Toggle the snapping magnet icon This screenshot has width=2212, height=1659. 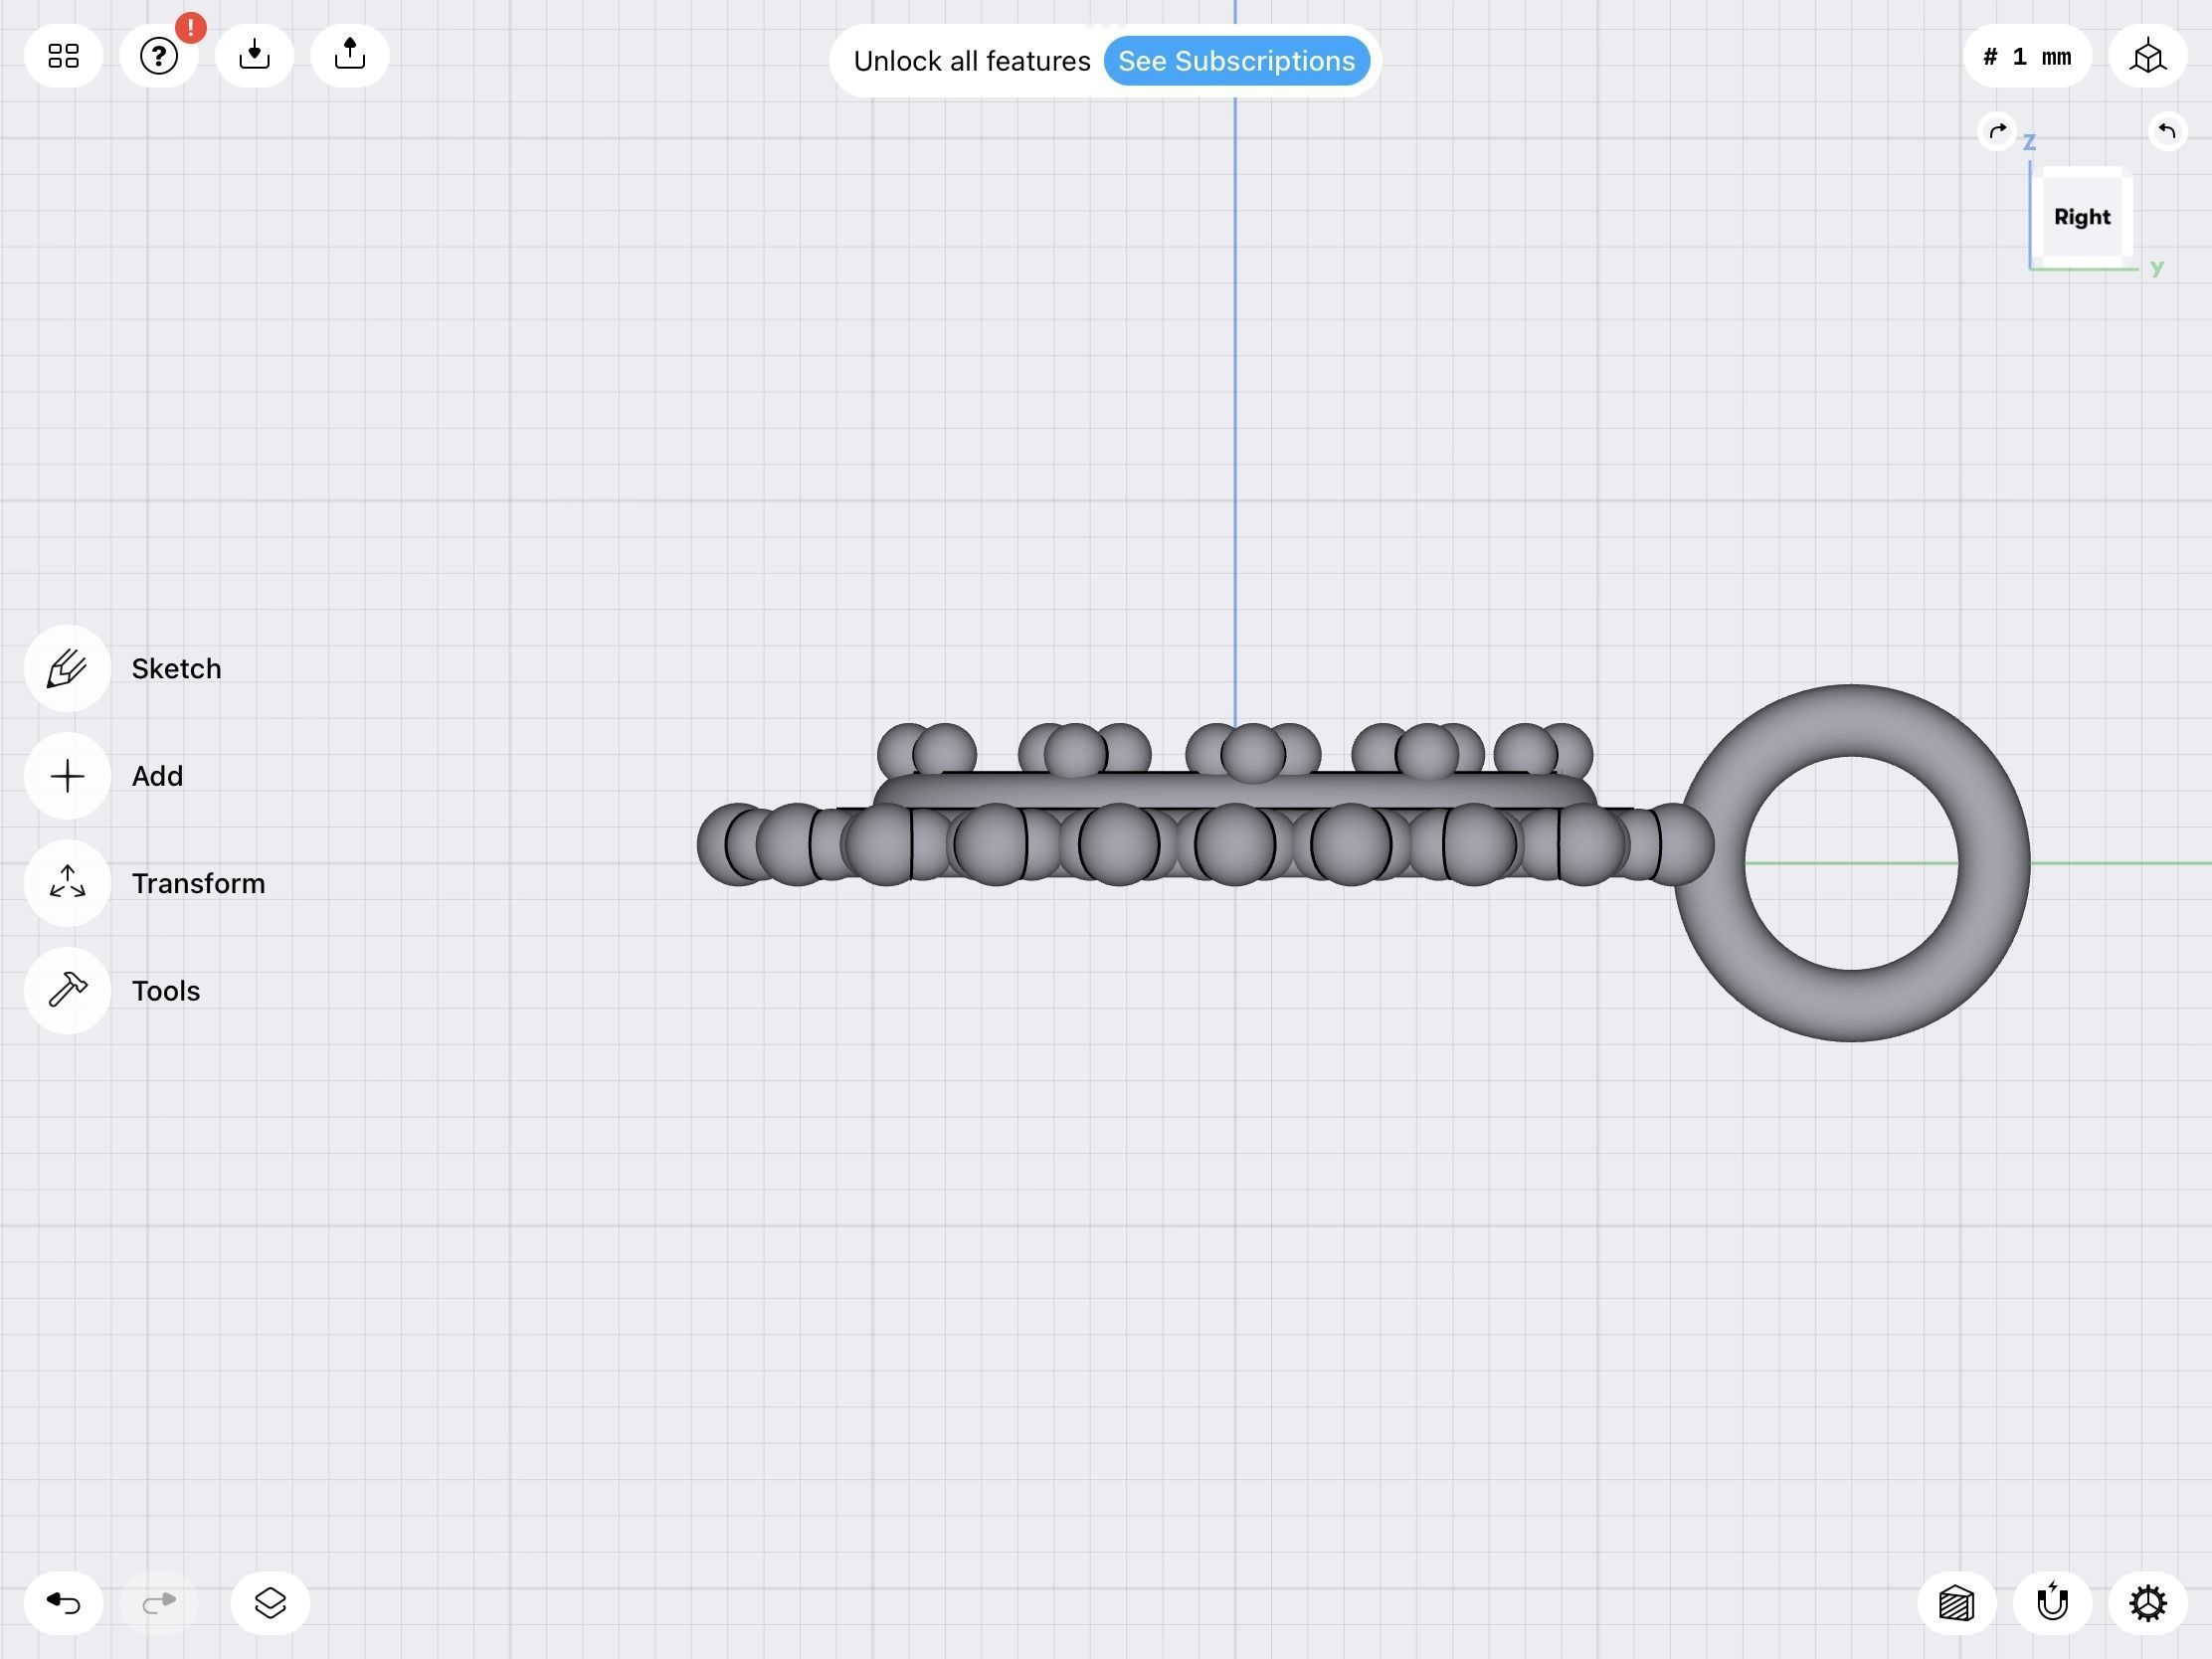click(2052, 1603)
